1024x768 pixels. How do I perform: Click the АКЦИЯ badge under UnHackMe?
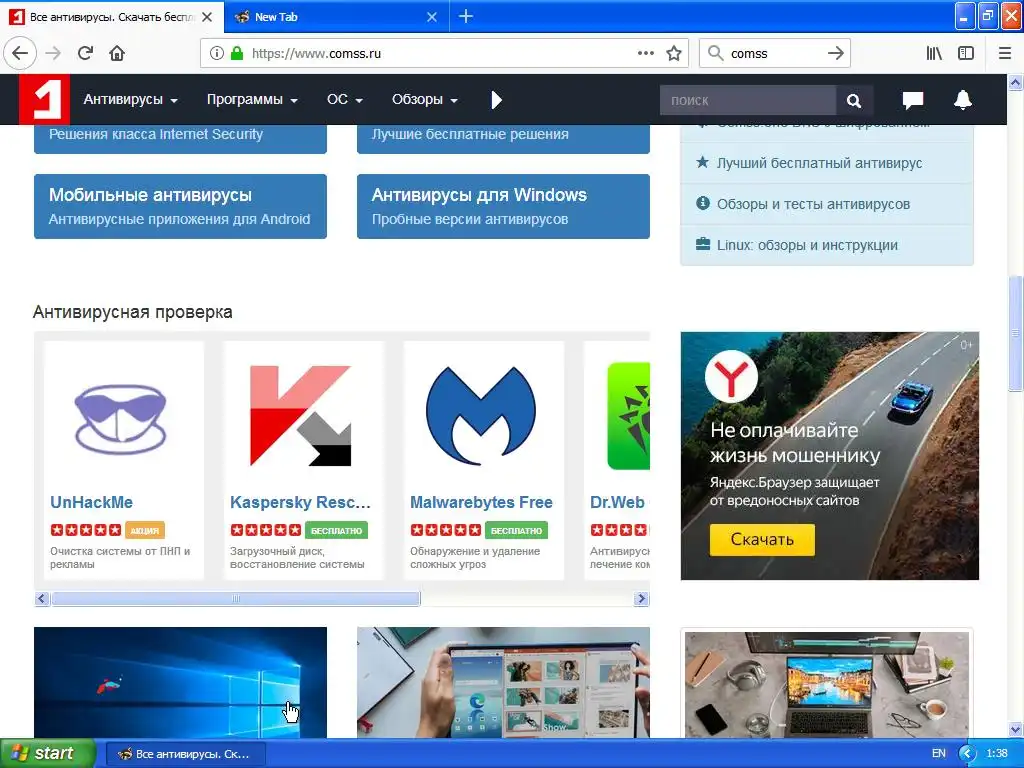pyautogui.click(x=144, y=530)
